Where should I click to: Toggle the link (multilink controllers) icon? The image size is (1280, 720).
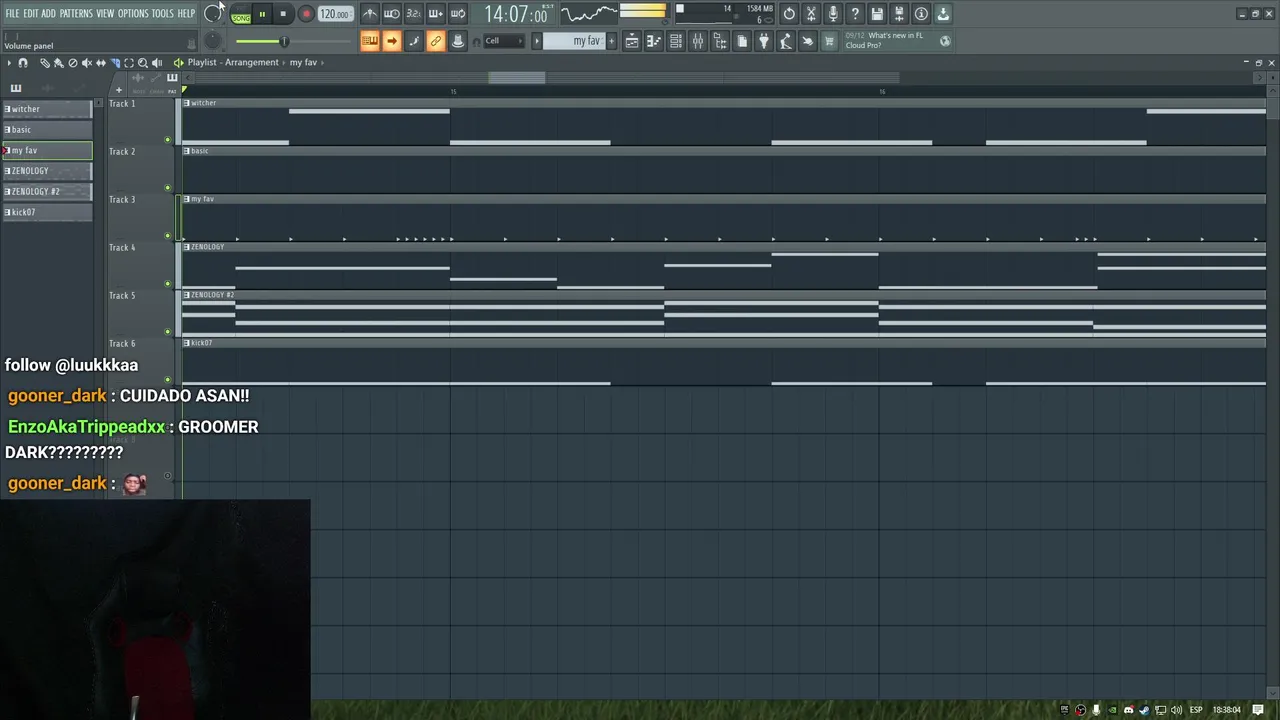[x=435, y=41]
